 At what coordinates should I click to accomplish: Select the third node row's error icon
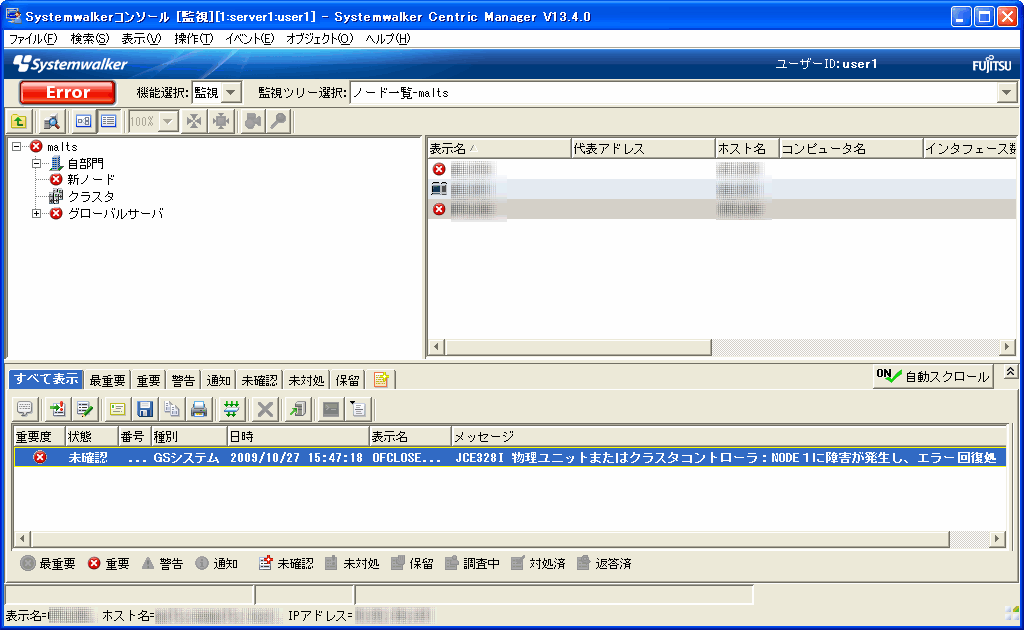pos(439,209)
